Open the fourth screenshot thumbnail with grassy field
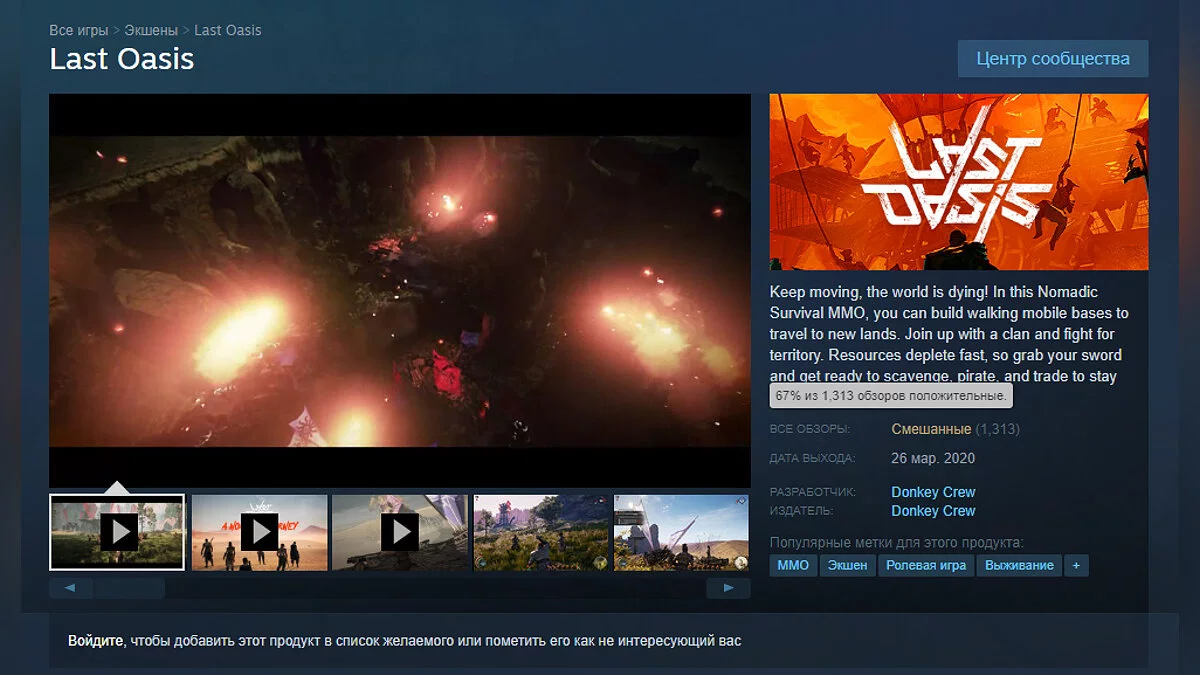This screenshot has height=675, width=1200. tap(541, 532)
